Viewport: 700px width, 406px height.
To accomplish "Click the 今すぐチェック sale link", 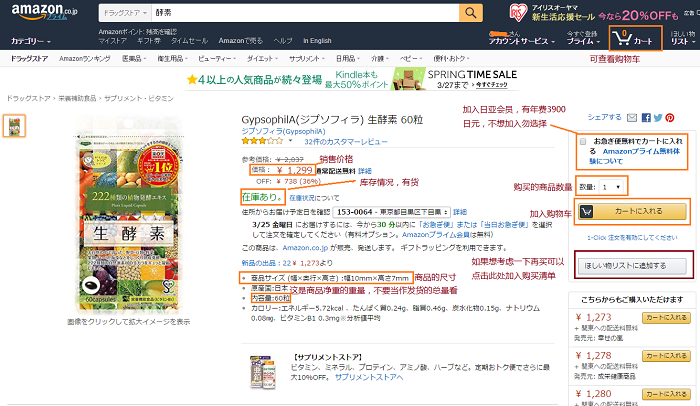I will 492,85.
